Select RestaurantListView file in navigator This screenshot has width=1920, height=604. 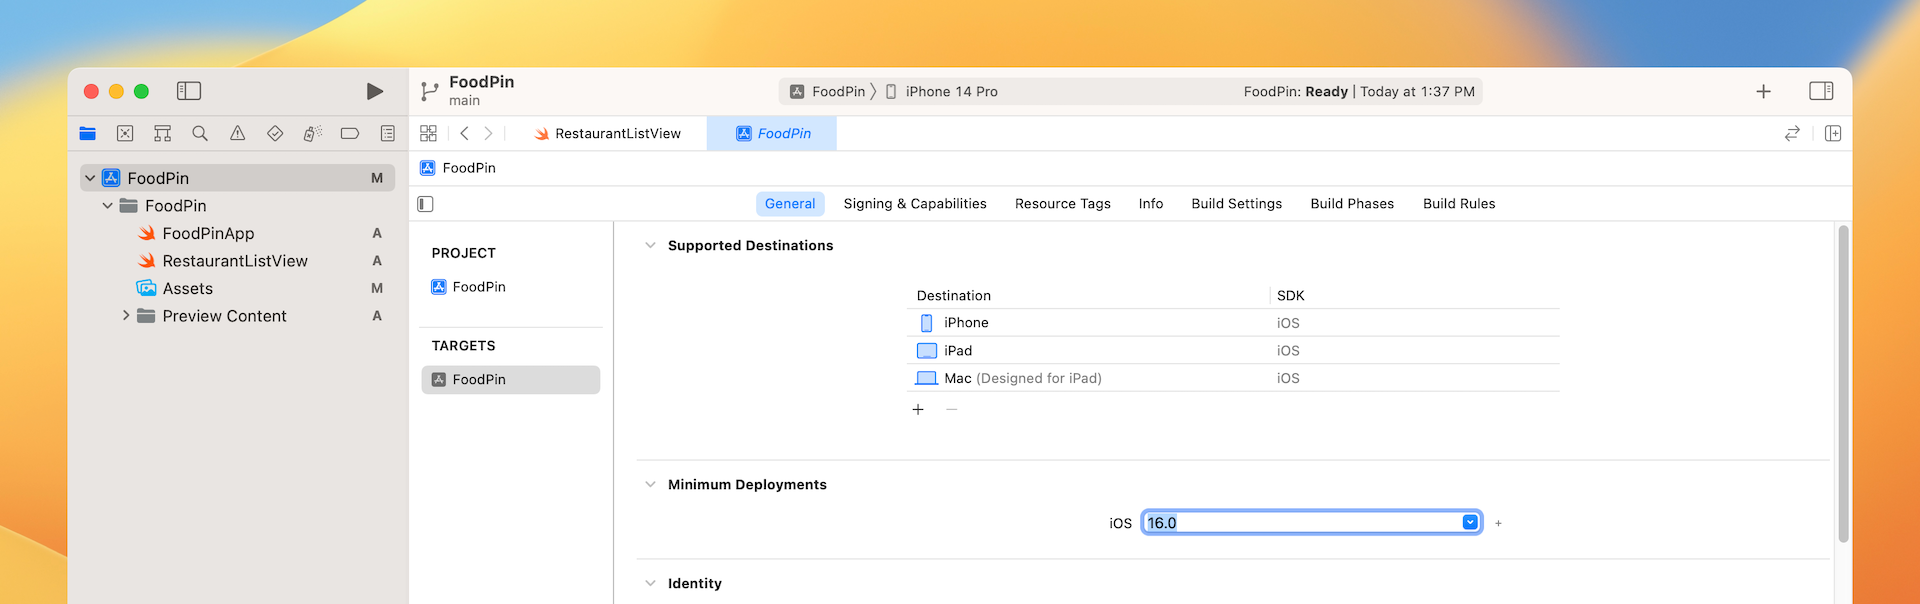(235, 261)
